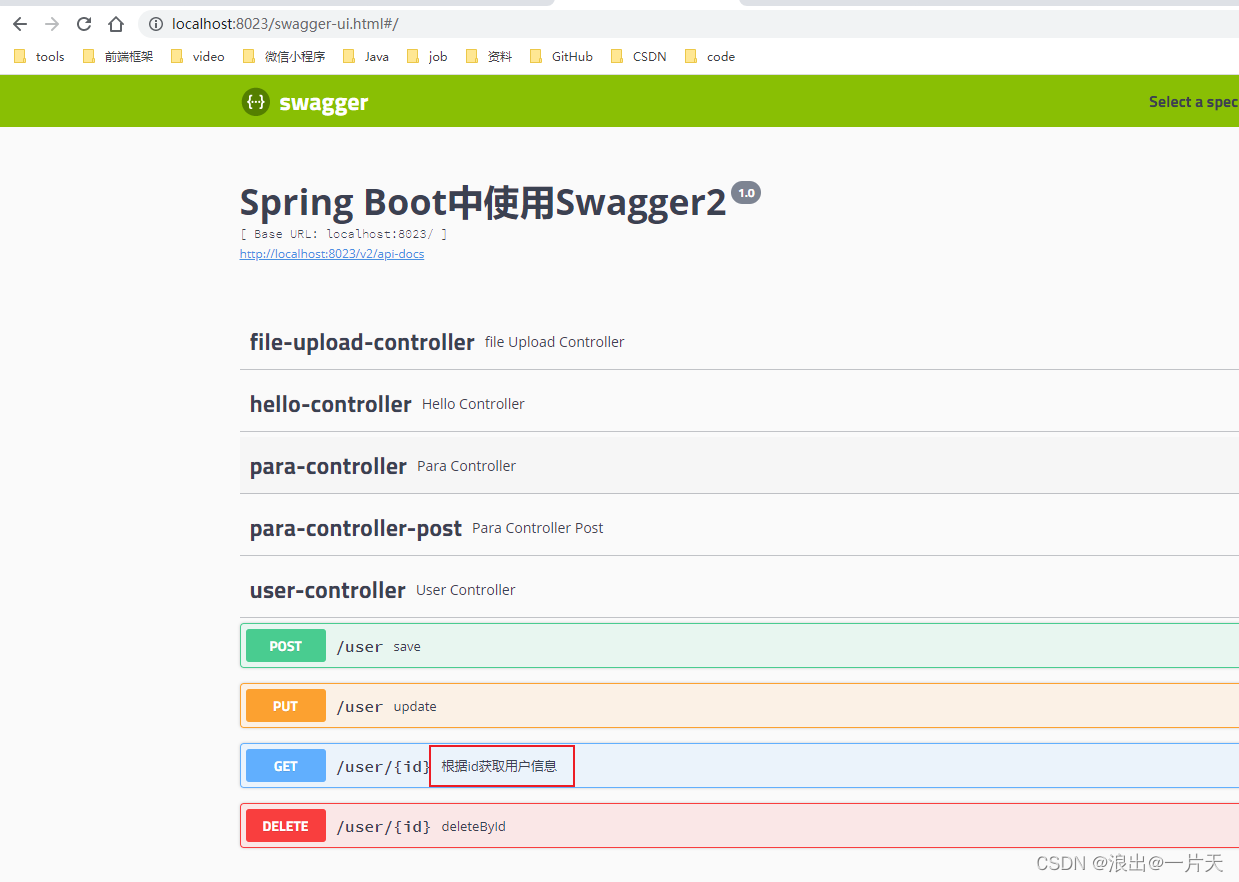Image resolution: width=1239 pixels, height=882 pixels.
Task: Expand the hello-controller section
Action: [x=330, y=404]
